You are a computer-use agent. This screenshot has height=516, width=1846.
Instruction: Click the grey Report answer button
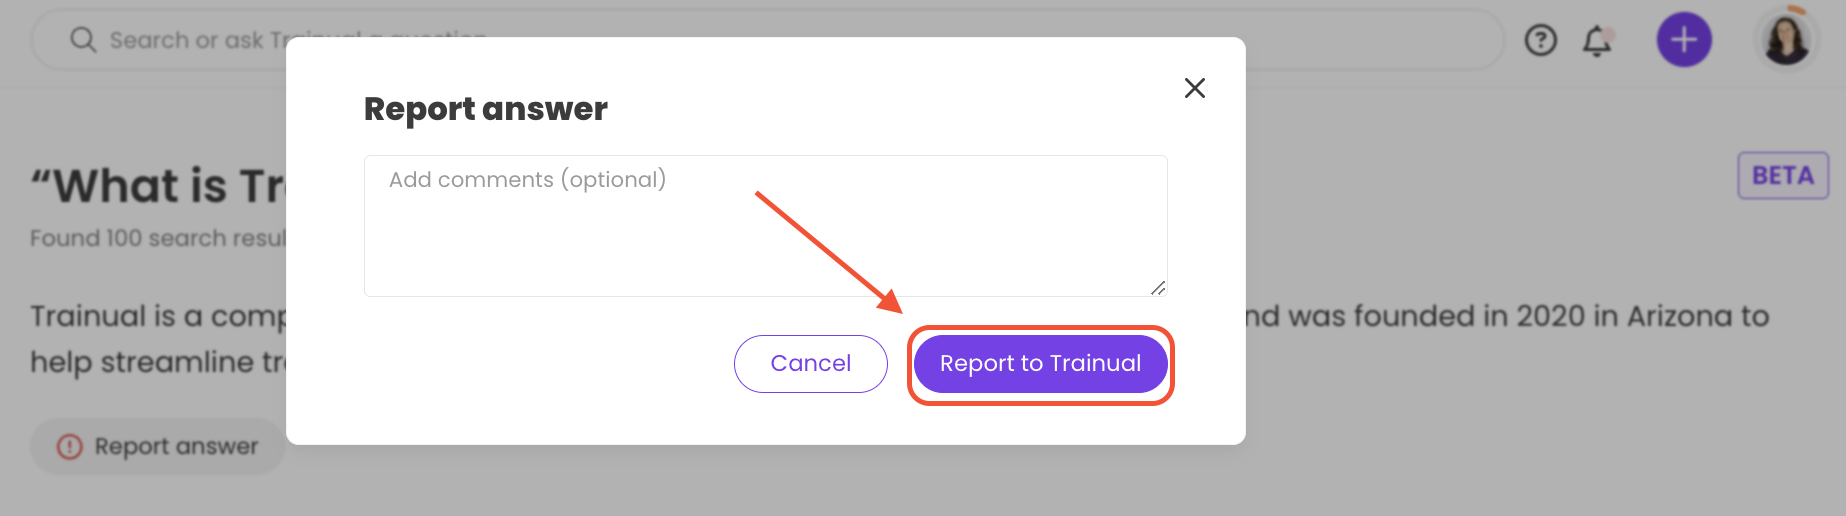coord(157,446)
